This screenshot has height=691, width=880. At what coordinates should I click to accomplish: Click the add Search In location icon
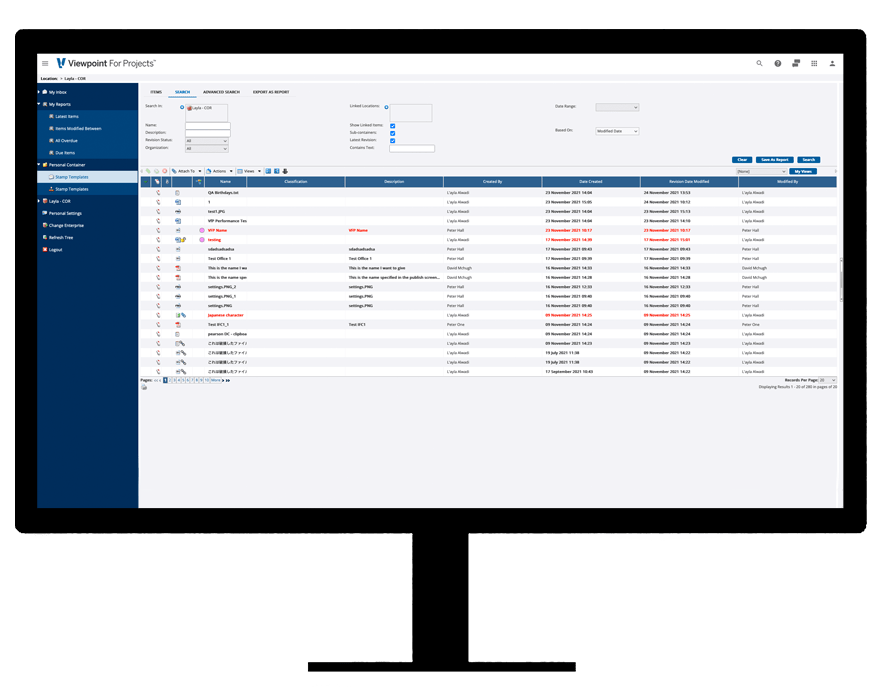[182, 107]
